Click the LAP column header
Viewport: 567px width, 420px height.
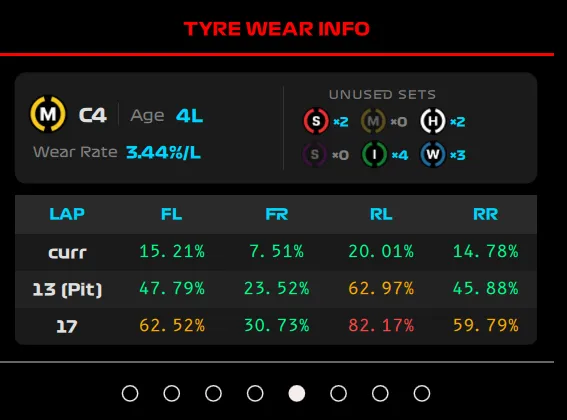coord(67,214)
